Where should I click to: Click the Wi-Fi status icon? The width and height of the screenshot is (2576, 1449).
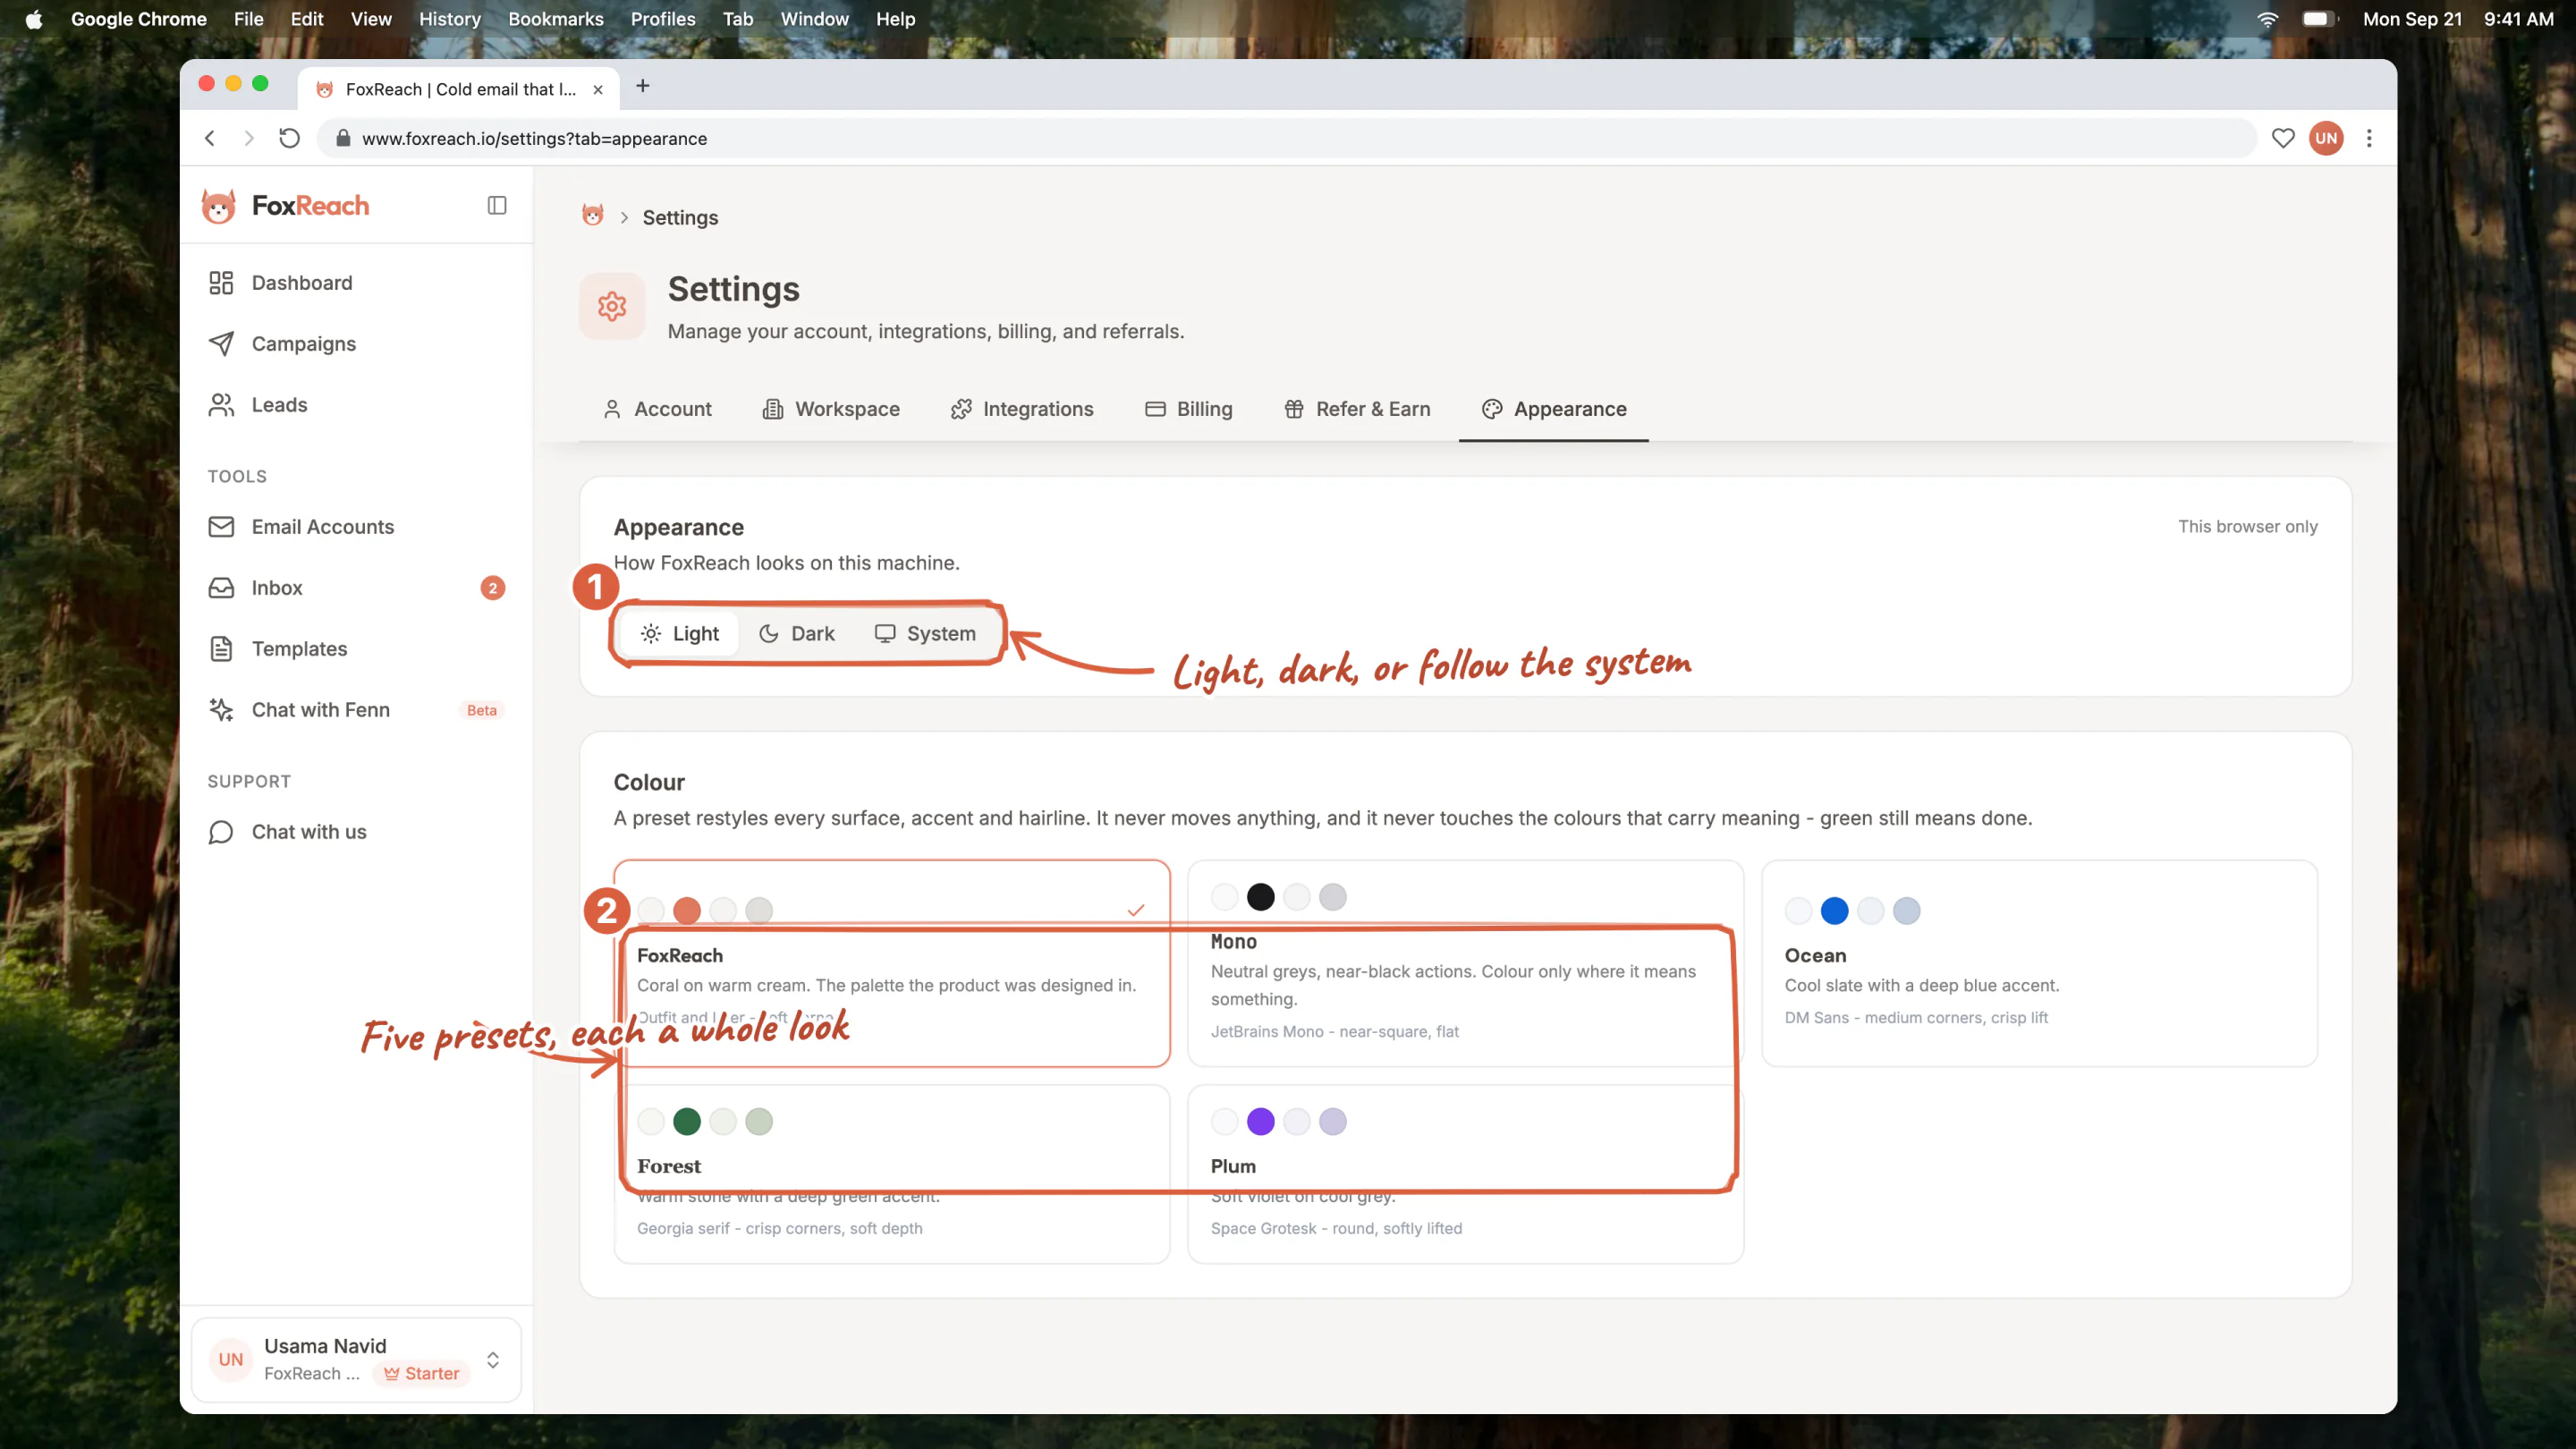pos(2267,19)
